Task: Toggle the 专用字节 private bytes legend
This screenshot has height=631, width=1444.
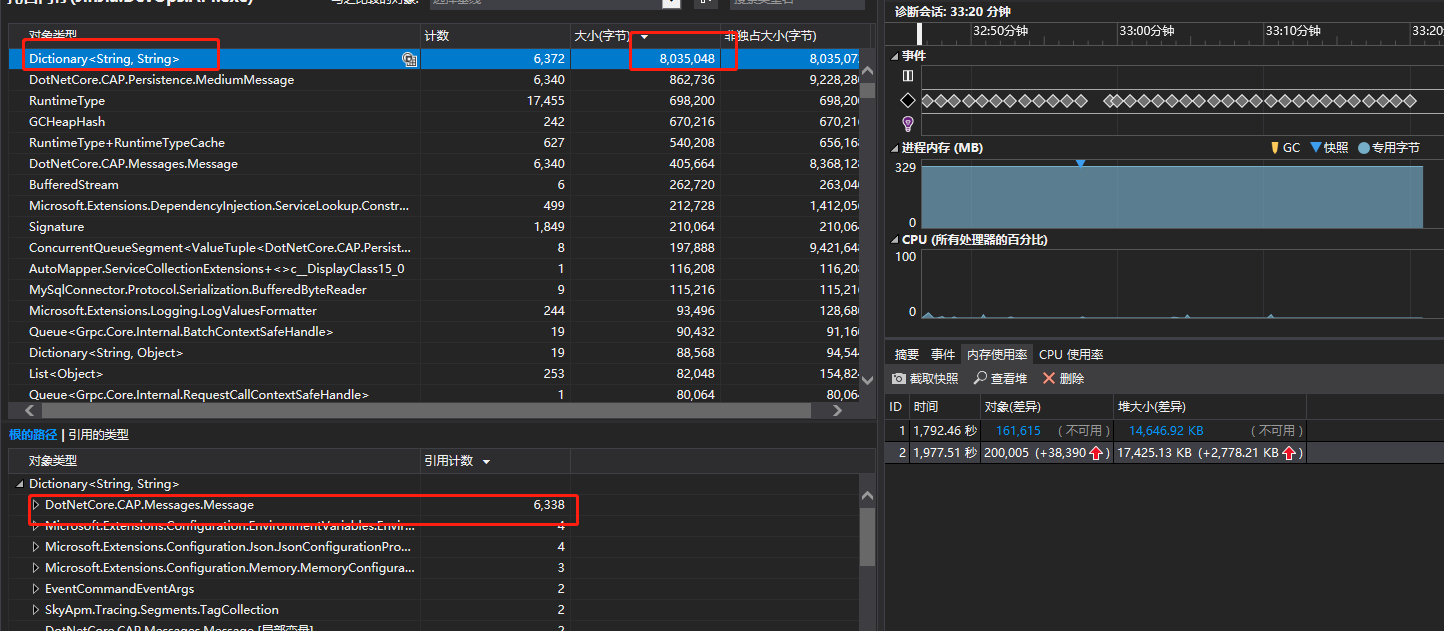Action: click(x=1364, y=148)
